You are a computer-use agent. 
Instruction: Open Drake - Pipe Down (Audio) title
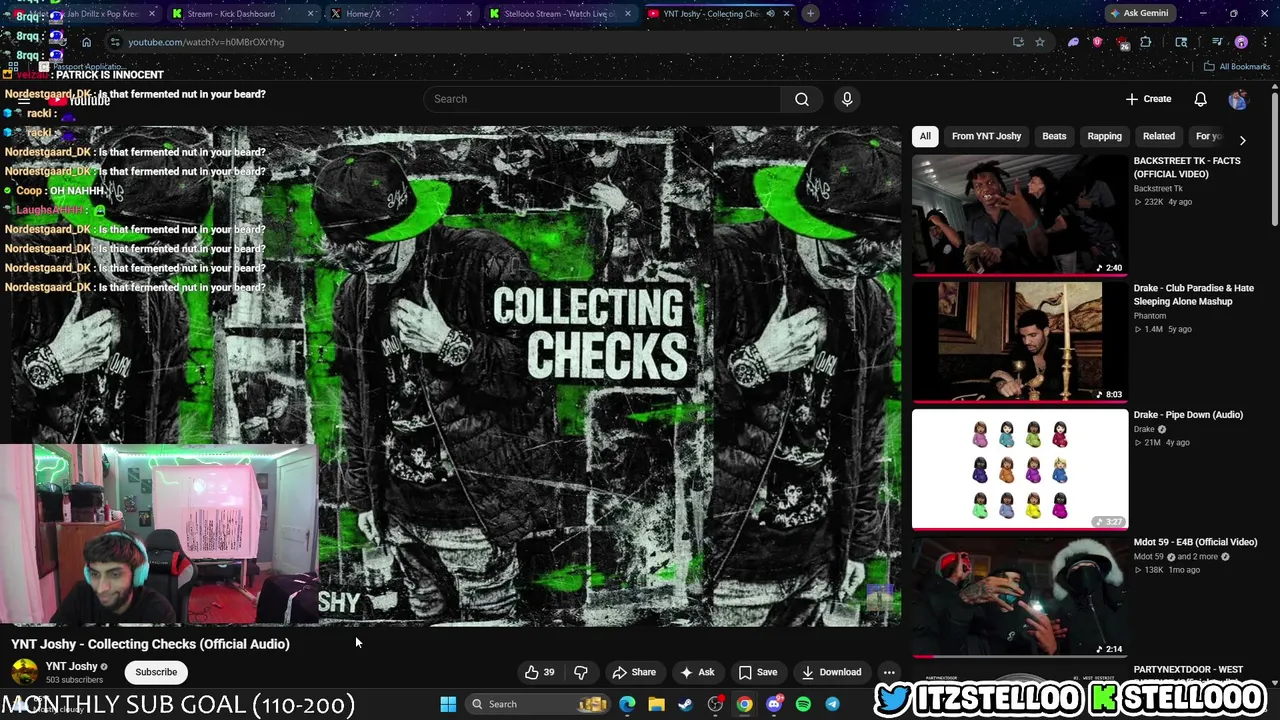1188,415
